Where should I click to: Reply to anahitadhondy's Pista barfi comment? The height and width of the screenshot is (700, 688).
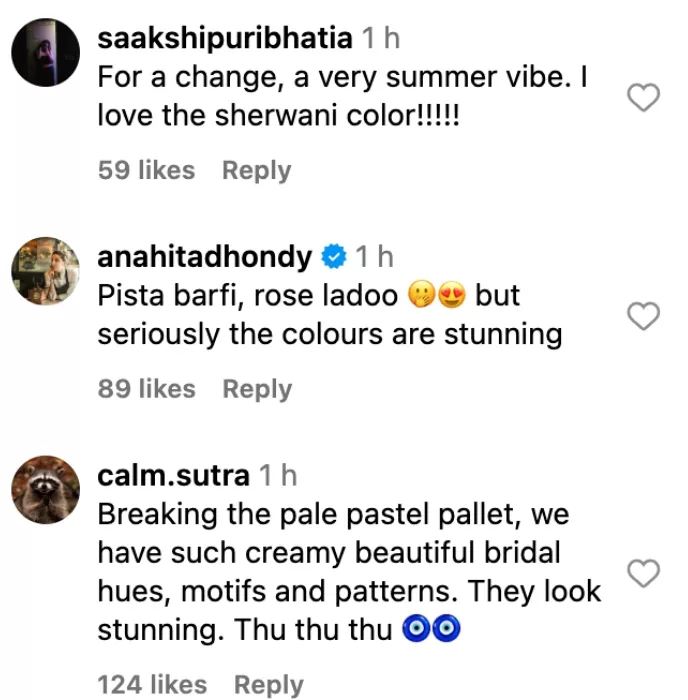coord(257,389)
